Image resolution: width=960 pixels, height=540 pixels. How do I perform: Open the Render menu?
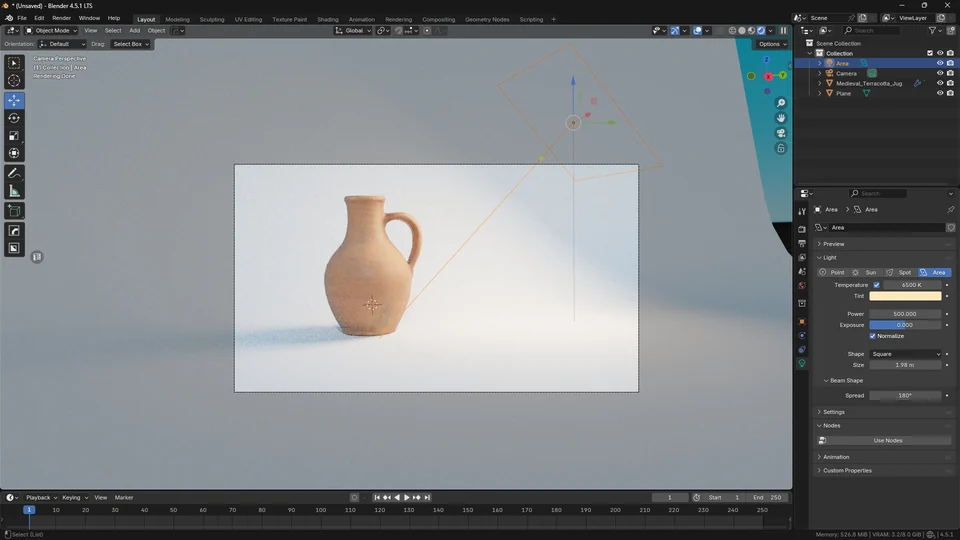[x=61, y=18]
